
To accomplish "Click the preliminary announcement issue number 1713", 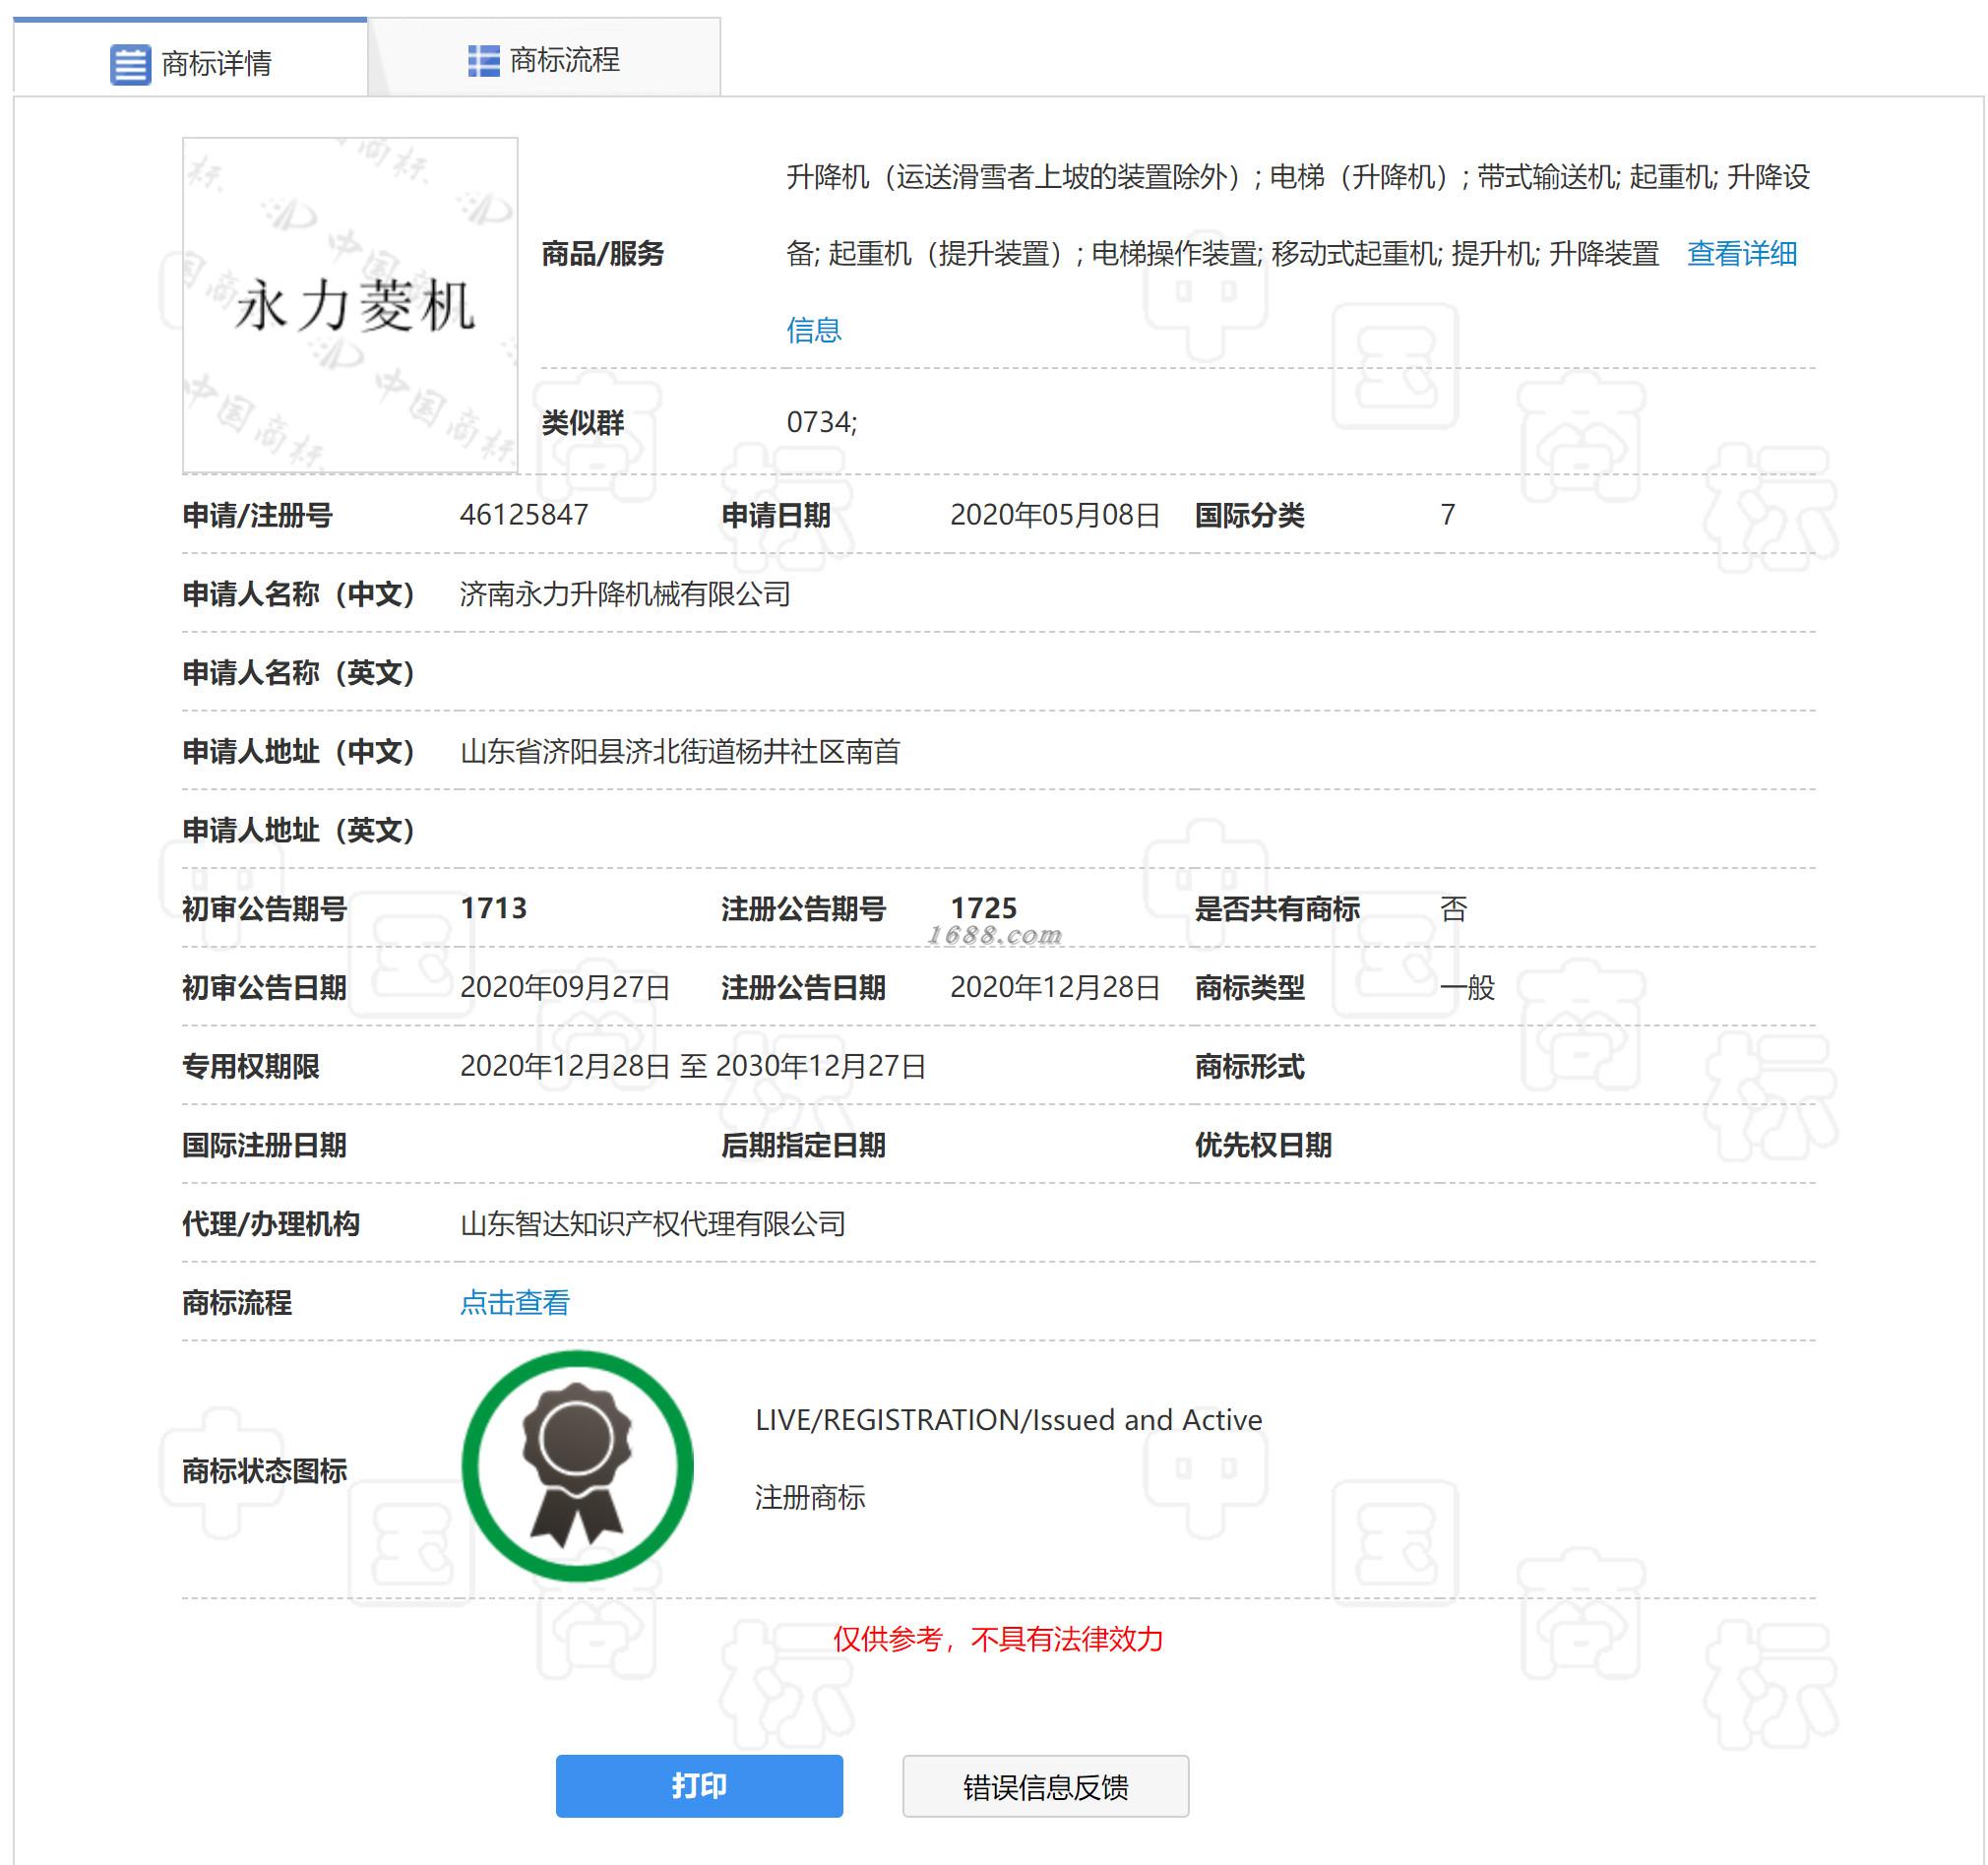I will (x=493, y=908).
